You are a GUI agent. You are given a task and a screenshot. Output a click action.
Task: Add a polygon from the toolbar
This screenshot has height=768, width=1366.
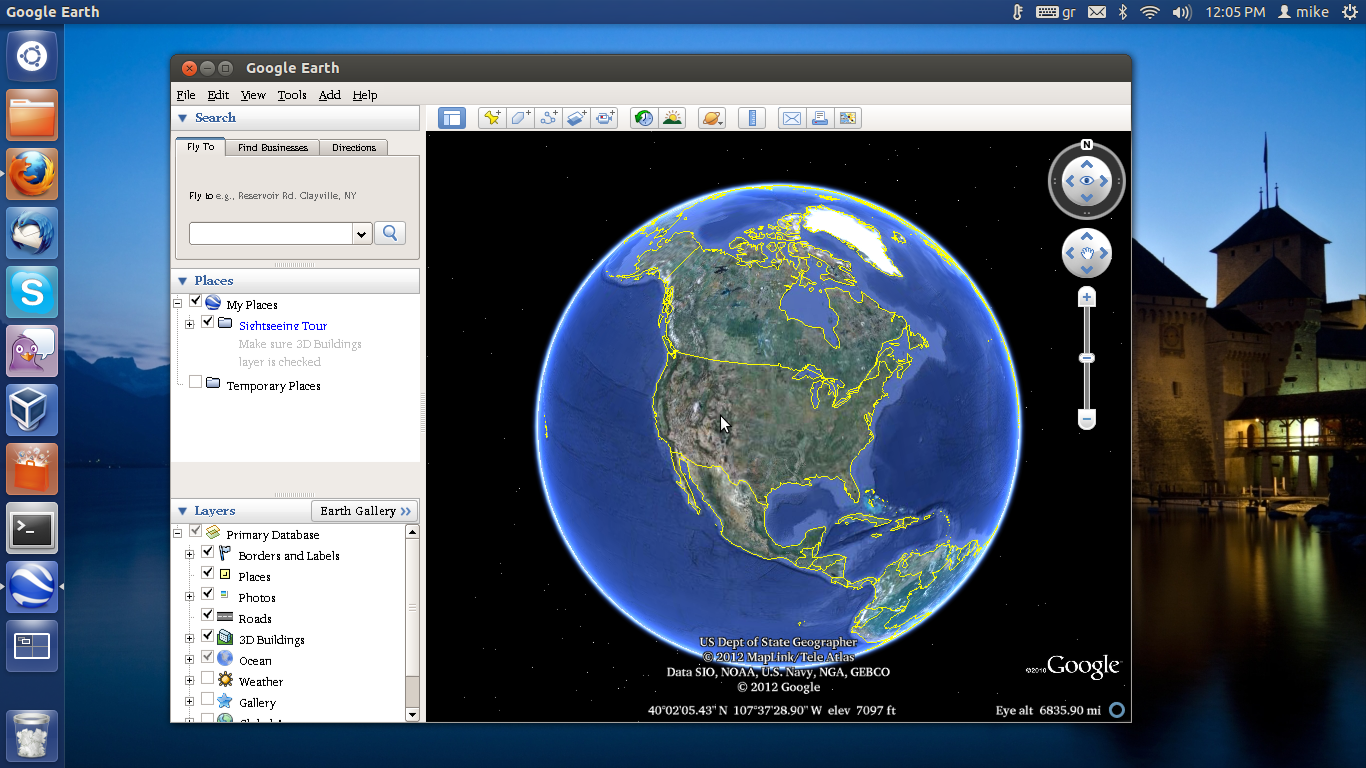tap(519, 118)
